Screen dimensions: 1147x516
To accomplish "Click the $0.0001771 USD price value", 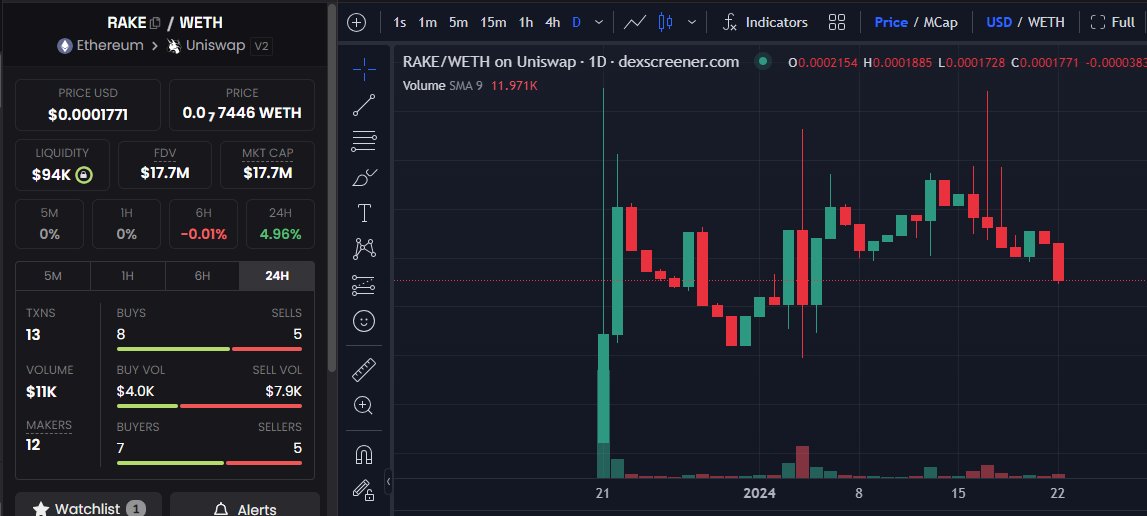I will click(88, 114).
